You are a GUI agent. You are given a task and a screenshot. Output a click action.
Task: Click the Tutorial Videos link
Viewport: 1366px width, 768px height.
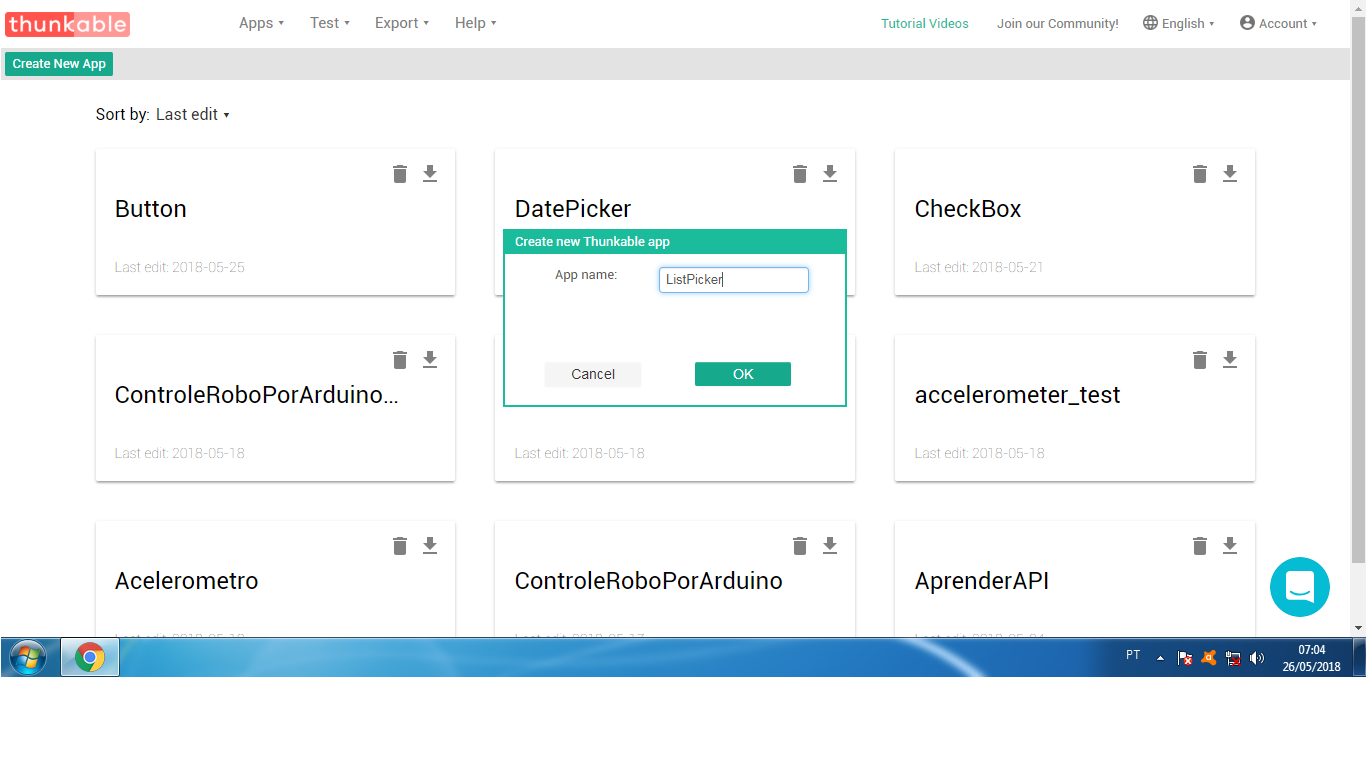pos(924,23)
